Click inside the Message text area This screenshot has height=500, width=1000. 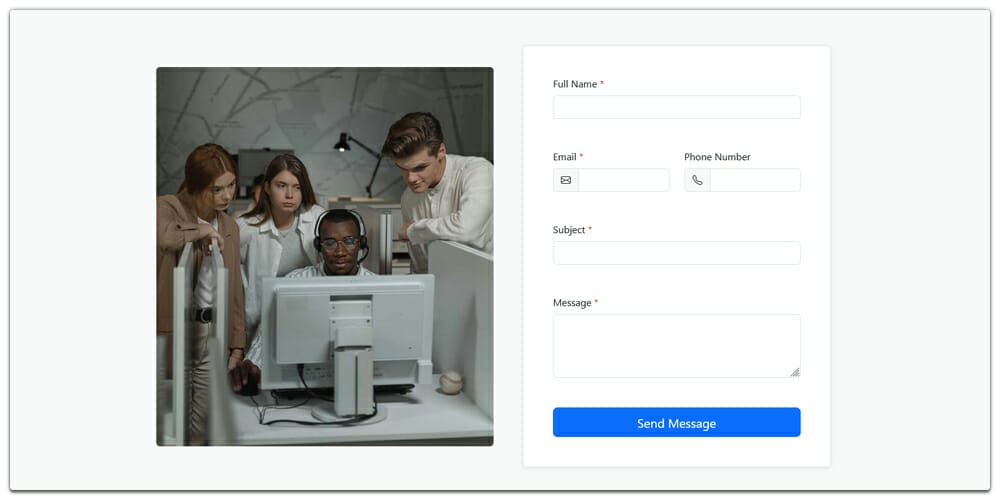pos(677,346)
